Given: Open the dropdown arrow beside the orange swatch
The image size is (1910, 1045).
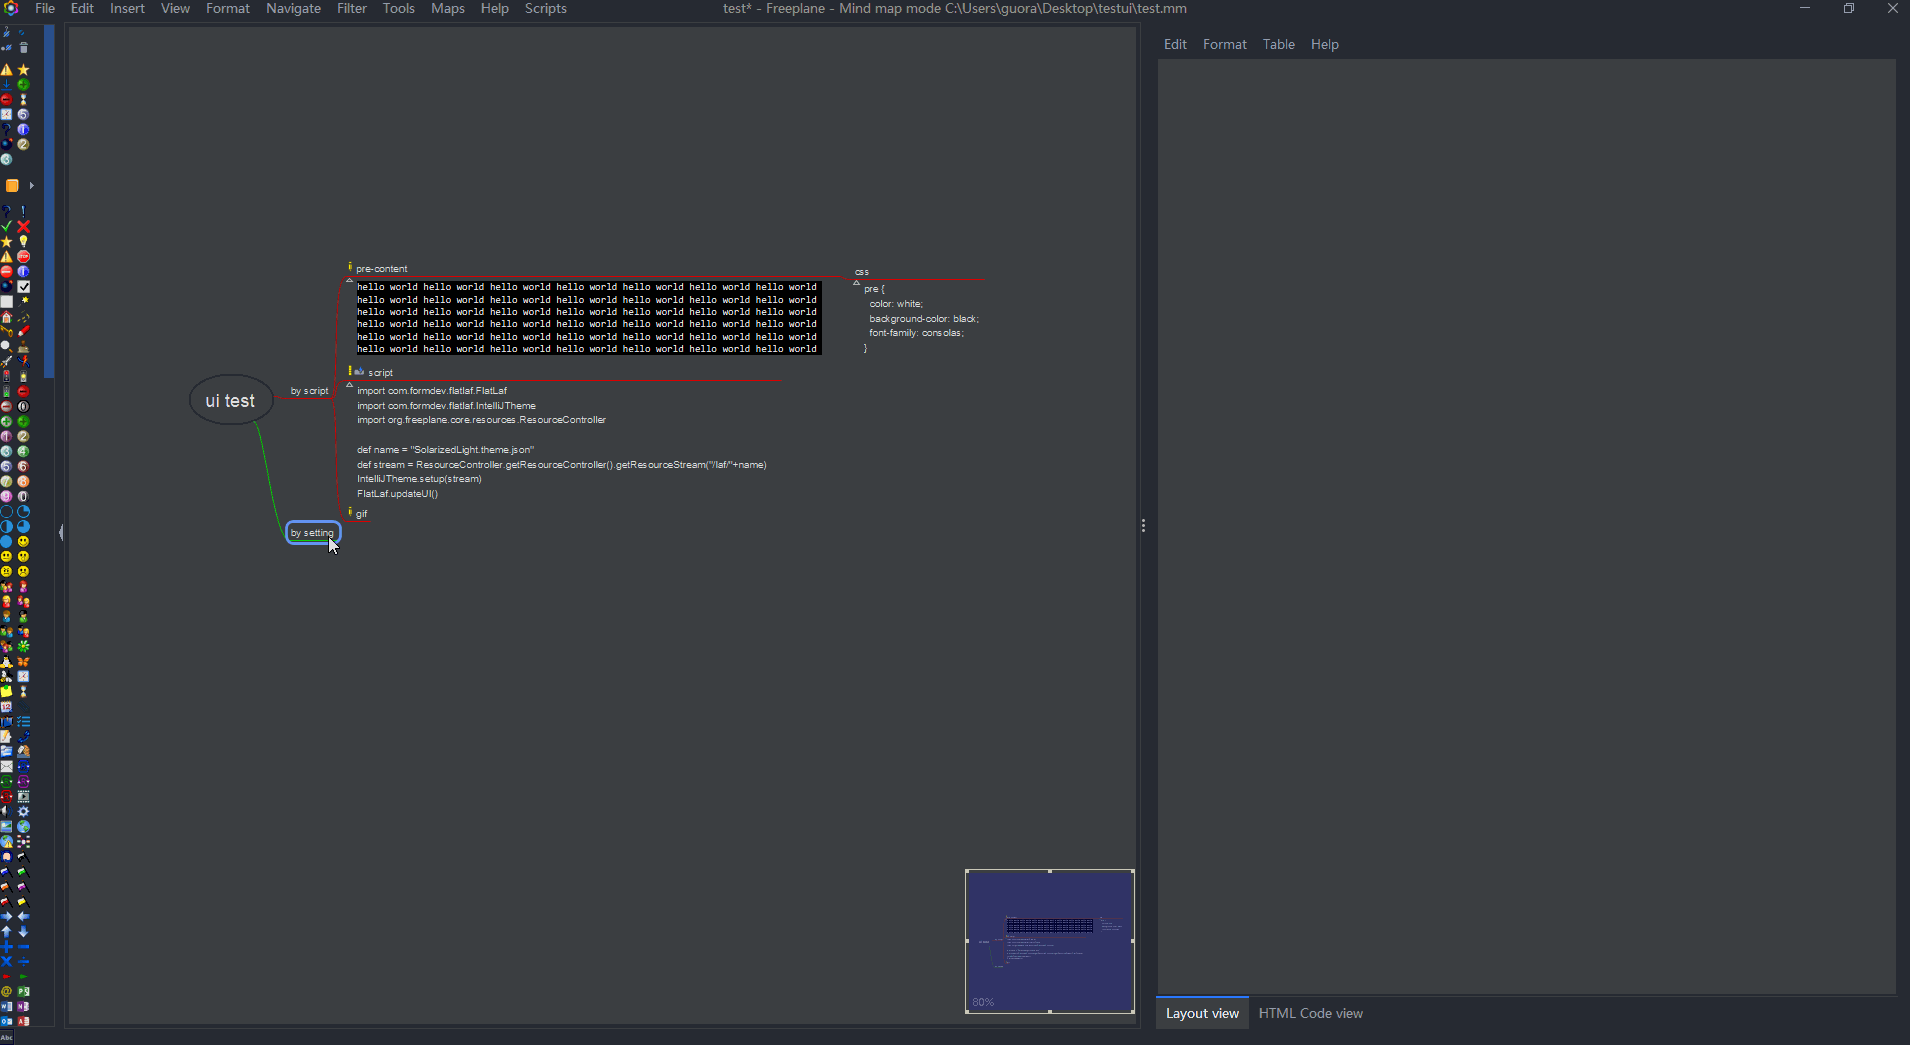Looking at the screenshot, I should [31, 186].
